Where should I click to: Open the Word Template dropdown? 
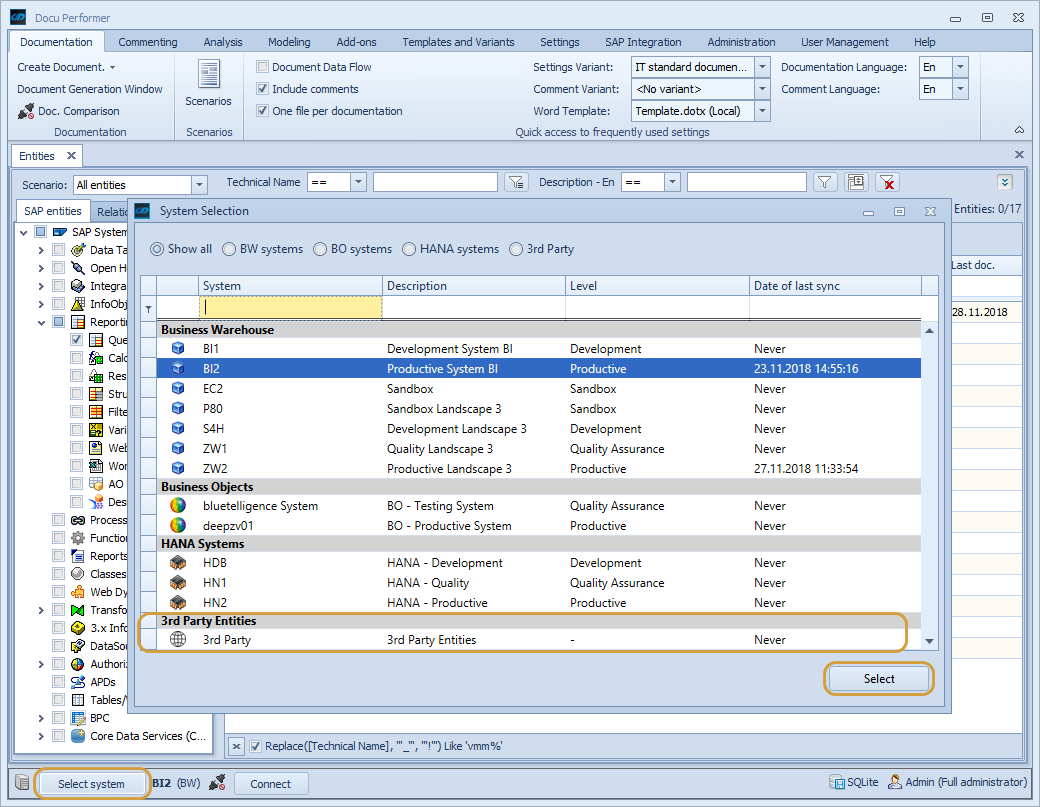click(x=764, y=111)
